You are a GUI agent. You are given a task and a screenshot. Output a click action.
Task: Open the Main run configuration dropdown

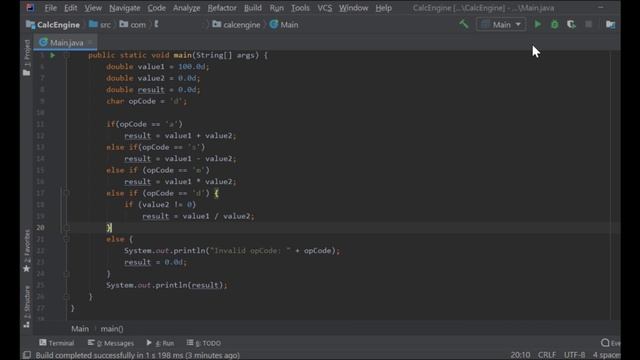pos(501,24)
